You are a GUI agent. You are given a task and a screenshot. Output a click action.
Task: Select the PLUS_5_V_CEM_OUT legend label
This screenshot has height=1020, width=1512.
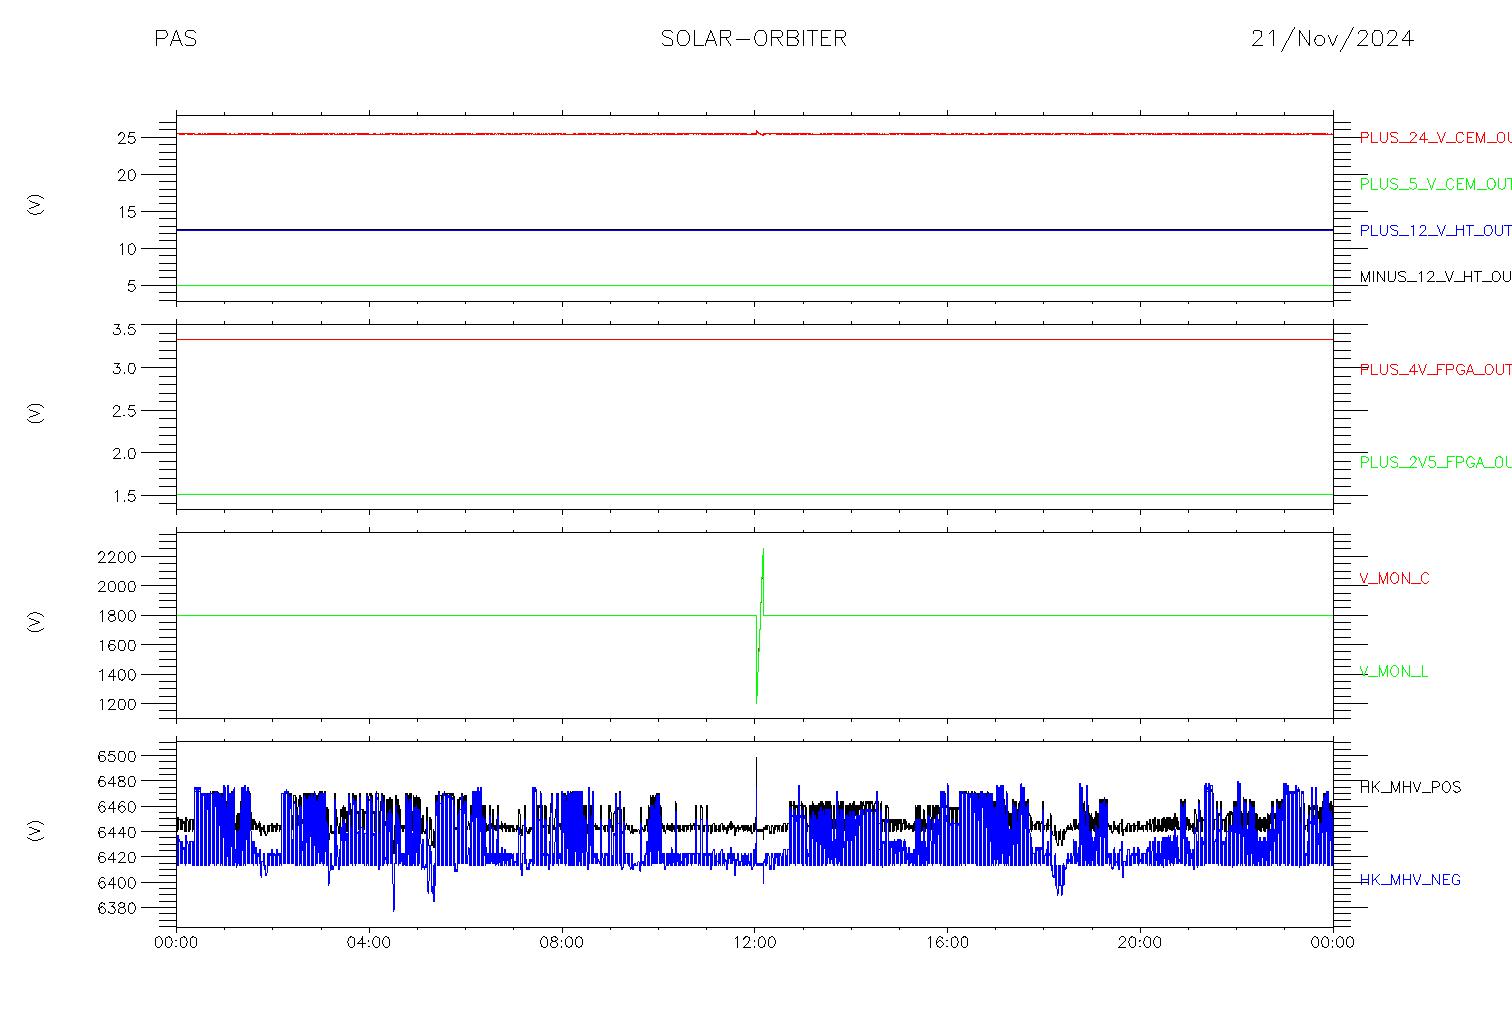pos(1435,184)
